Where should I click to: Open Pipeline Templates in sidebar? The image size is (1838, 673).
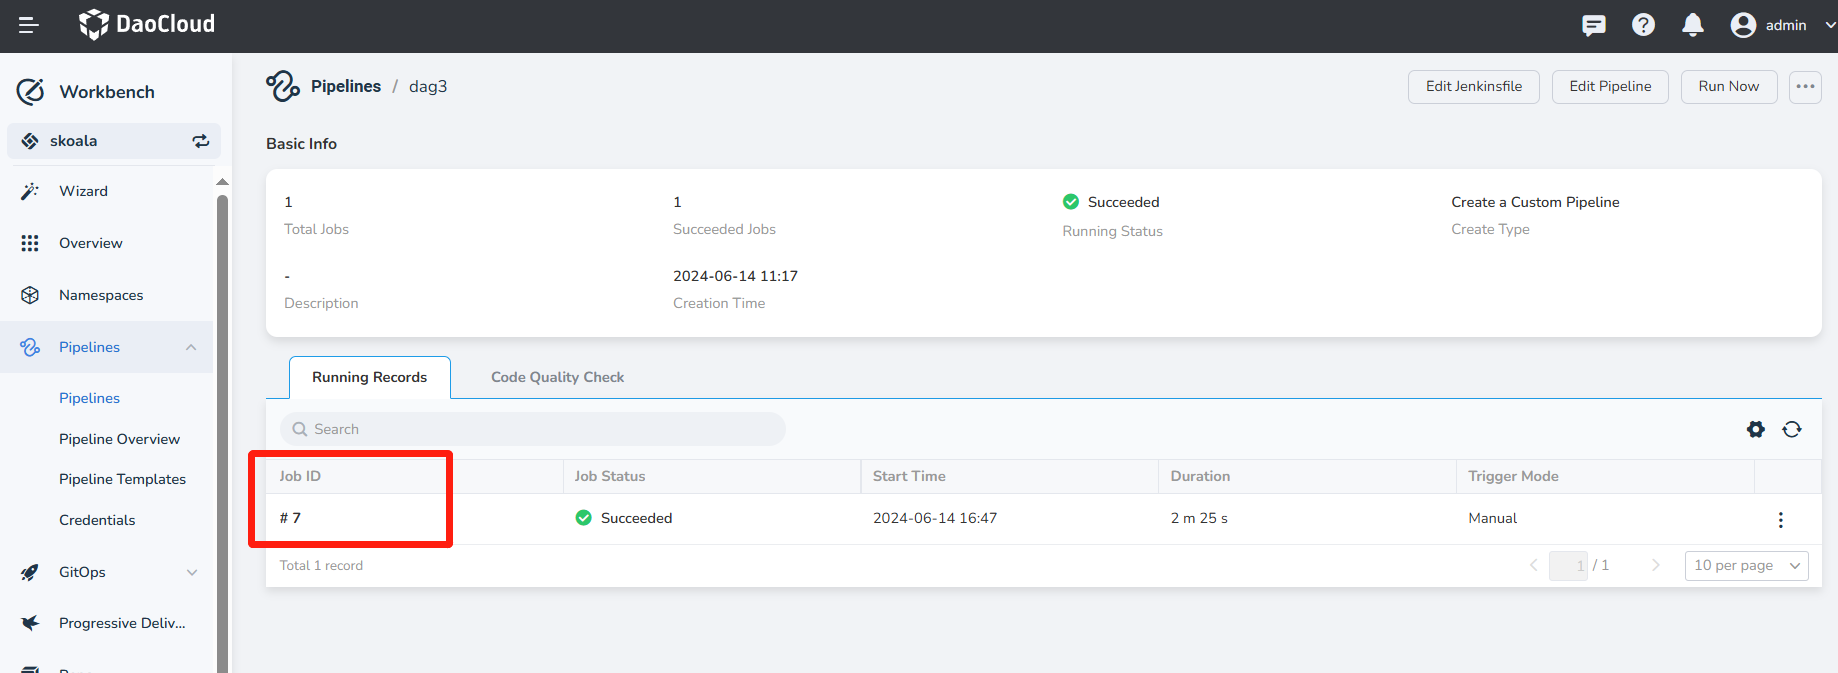click(x=122, y=479)
